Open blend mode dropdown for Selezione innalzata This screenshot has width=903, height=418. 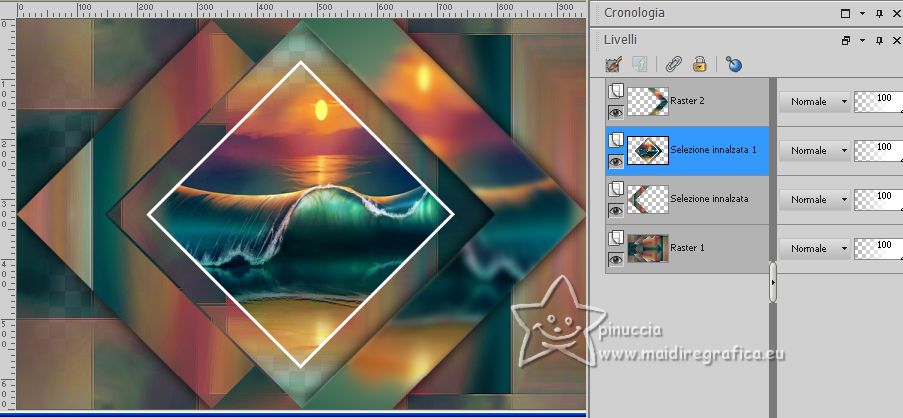[814, 199]
